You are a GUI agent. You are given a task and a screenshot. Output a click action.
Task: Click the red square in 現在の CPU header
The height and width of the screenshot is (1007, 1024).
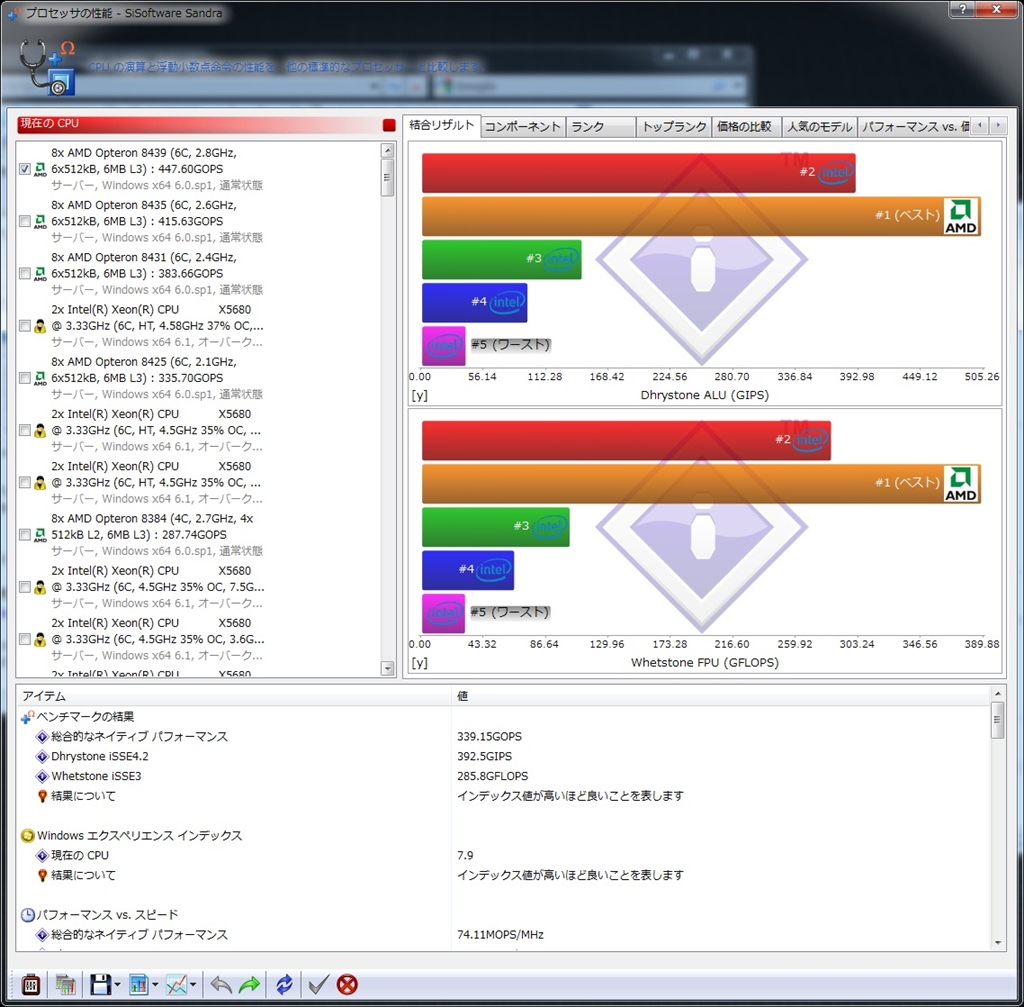pos(389,125)
